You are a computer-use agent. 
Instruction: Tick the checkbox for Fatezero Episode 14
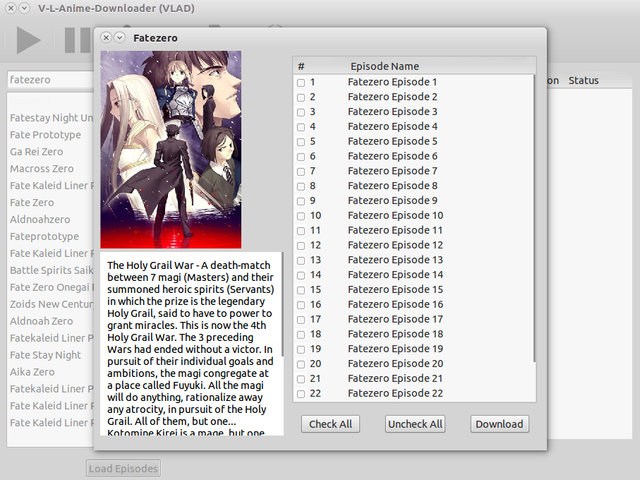[301, 275]
